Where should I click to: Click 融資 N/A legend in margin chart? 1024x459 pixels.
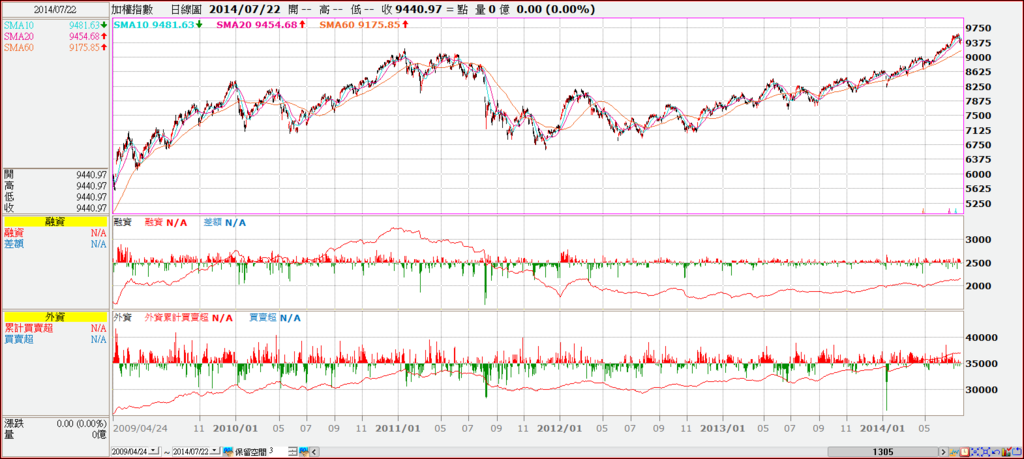click(166, 223)
